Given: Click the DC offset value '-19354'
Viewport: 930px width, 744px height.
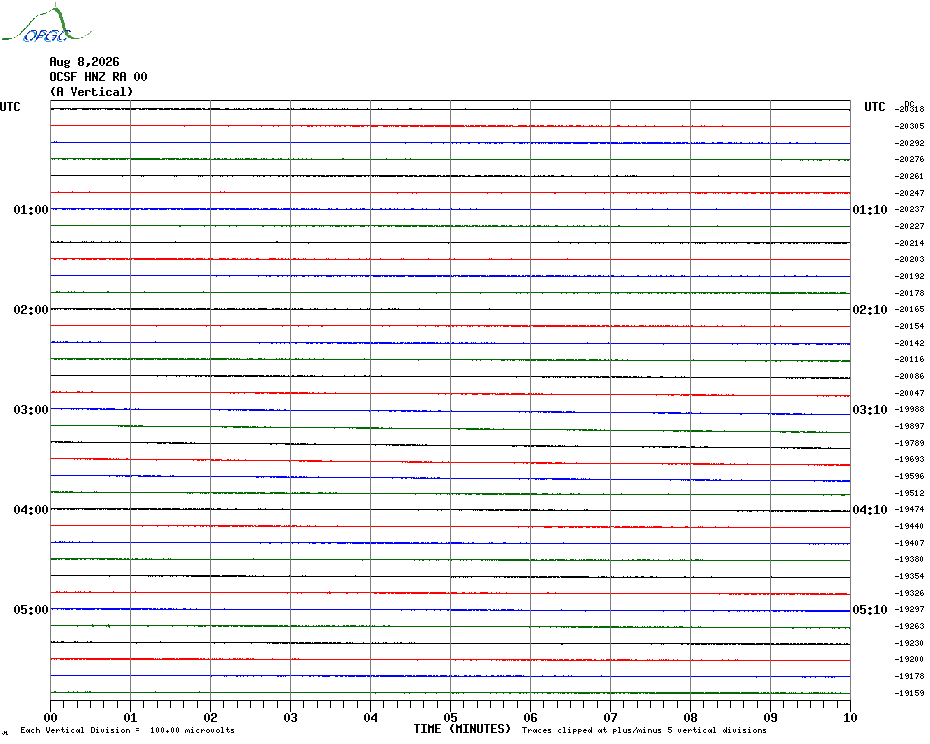Looking at the screenshot, I should (909, 577).
